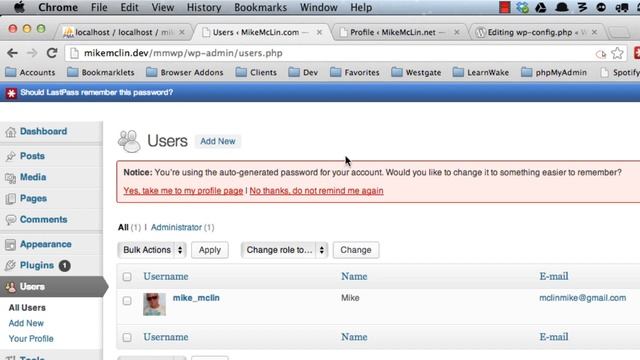Sort by Name column header
This screenshot has width=640, height=360.
tap(354, 277)
